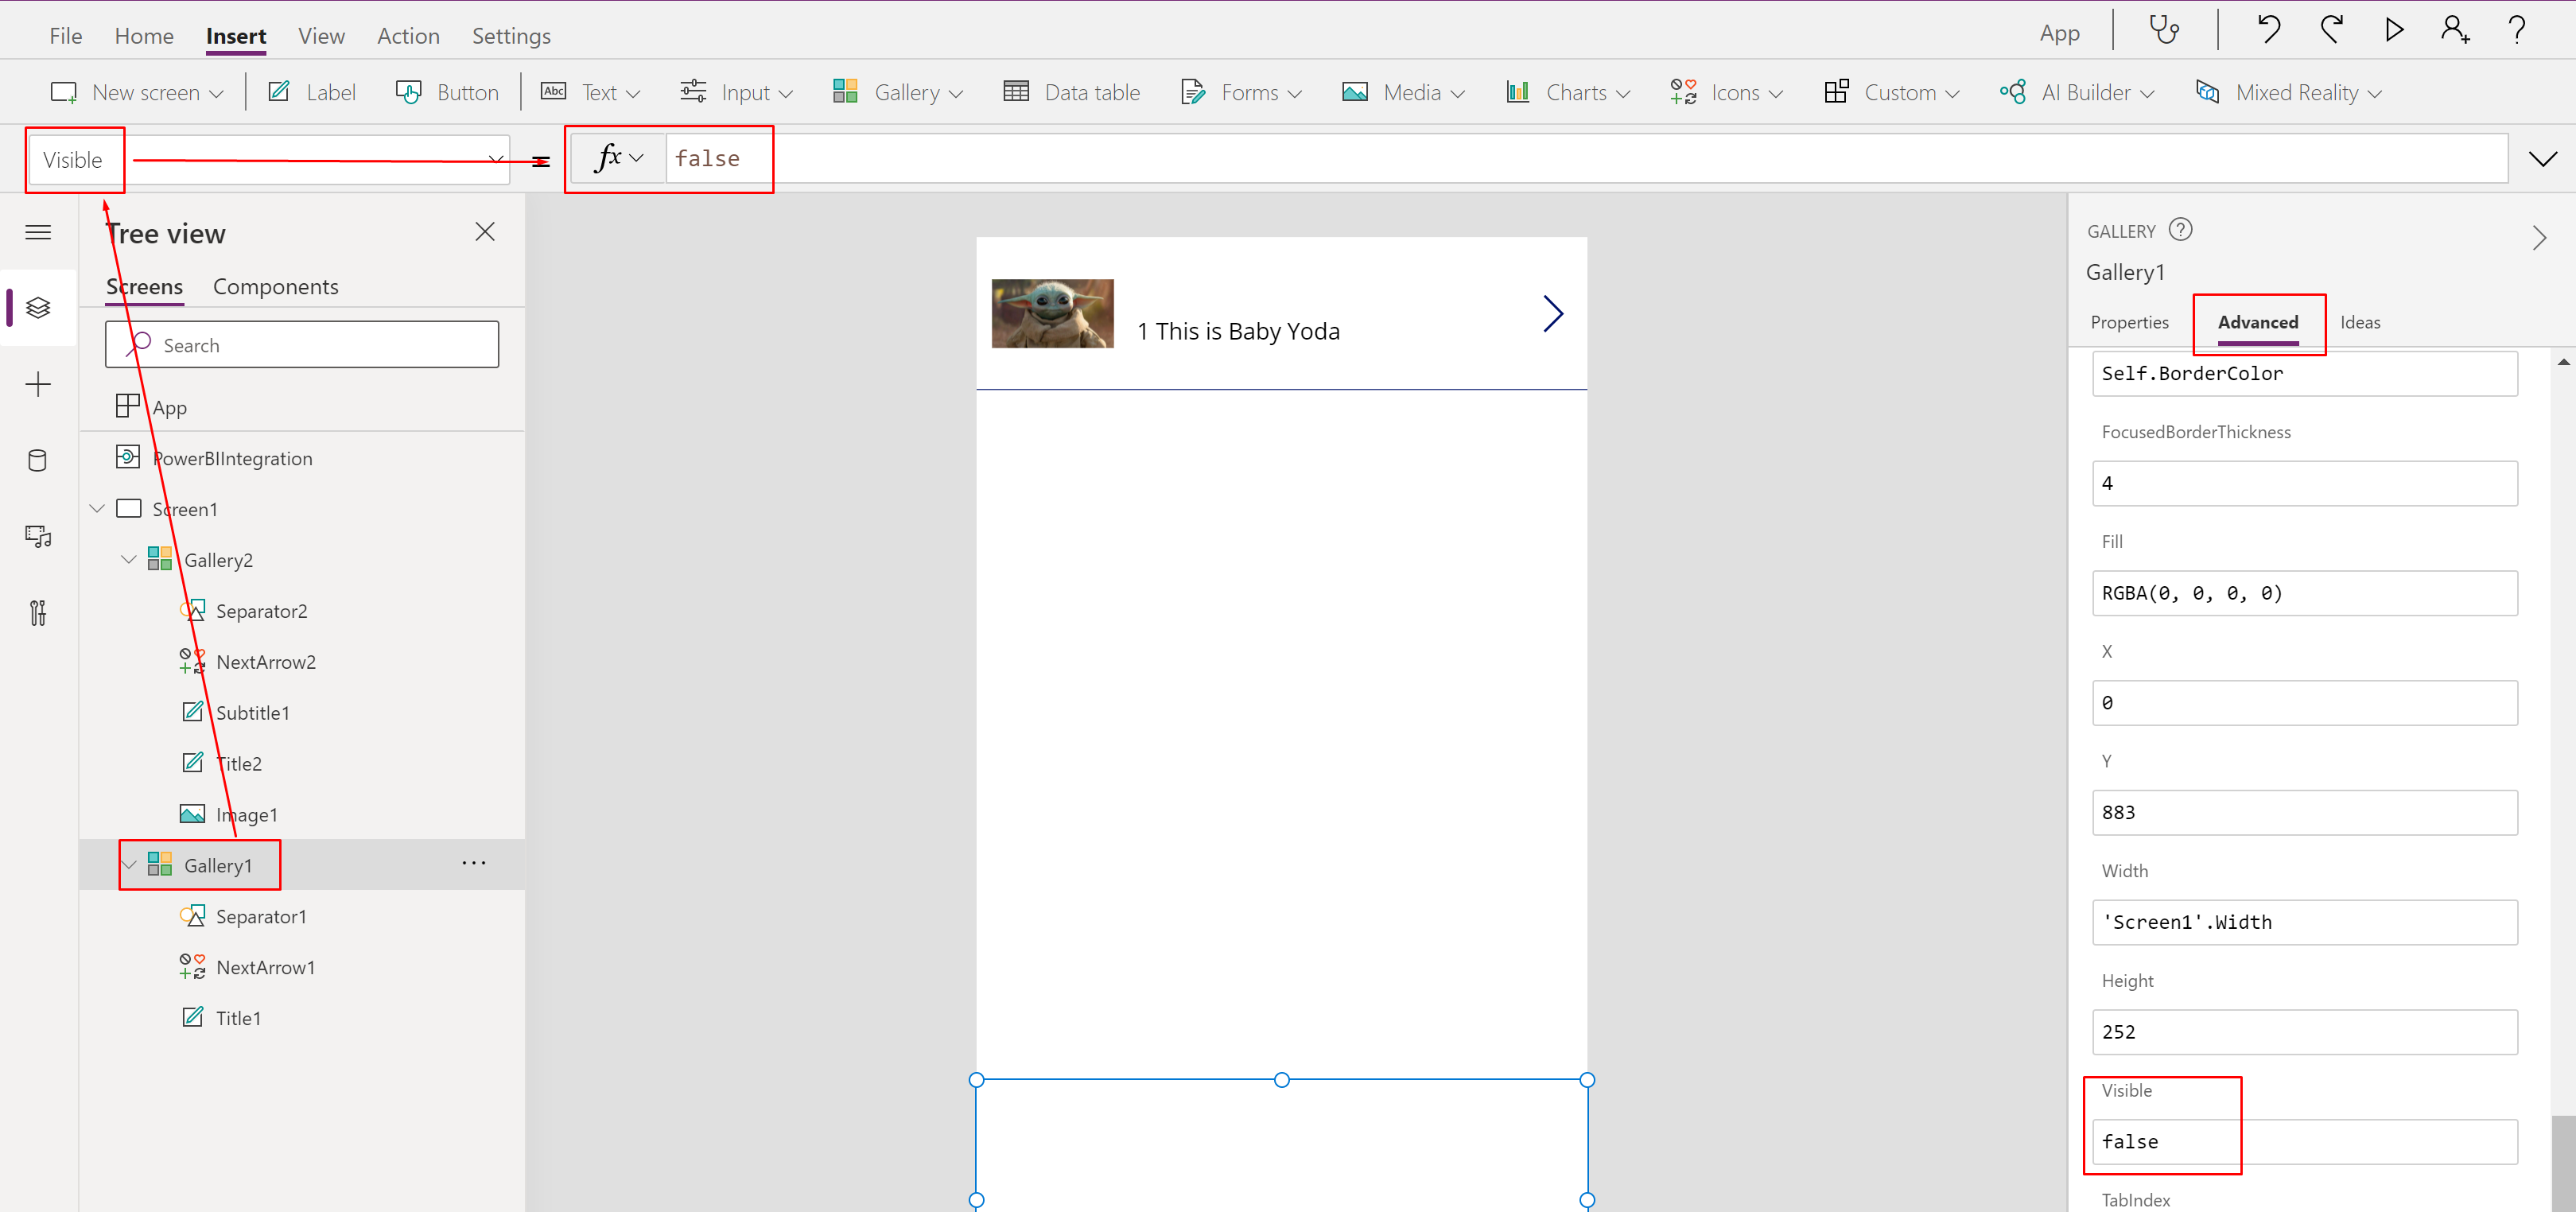This screenshot has width=2576, height=1212.
Task: Share the app using the person-plus icon
Action: (2455, 30)
